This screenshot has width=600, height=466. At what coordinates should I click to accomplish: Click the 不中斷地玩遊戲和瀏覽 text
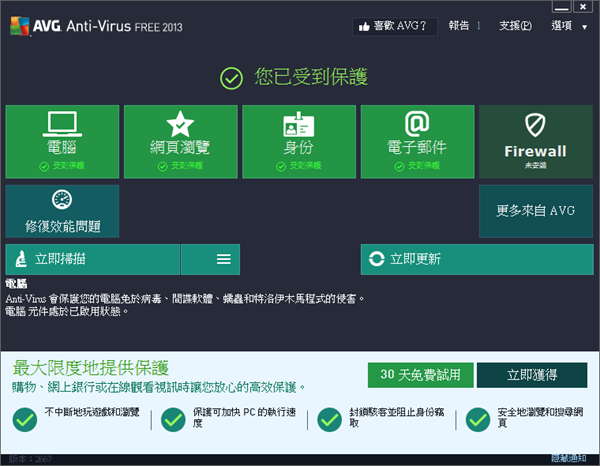tap(92, 412)
